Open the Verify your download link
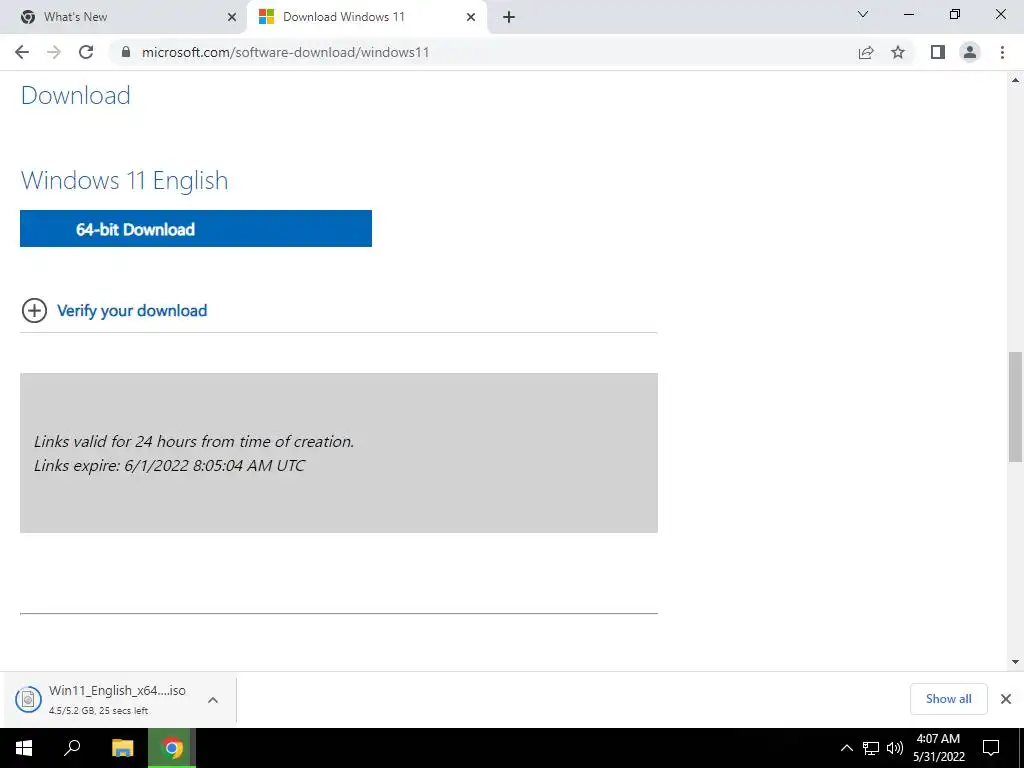The image size is (1024, 768). click(132, 311)
